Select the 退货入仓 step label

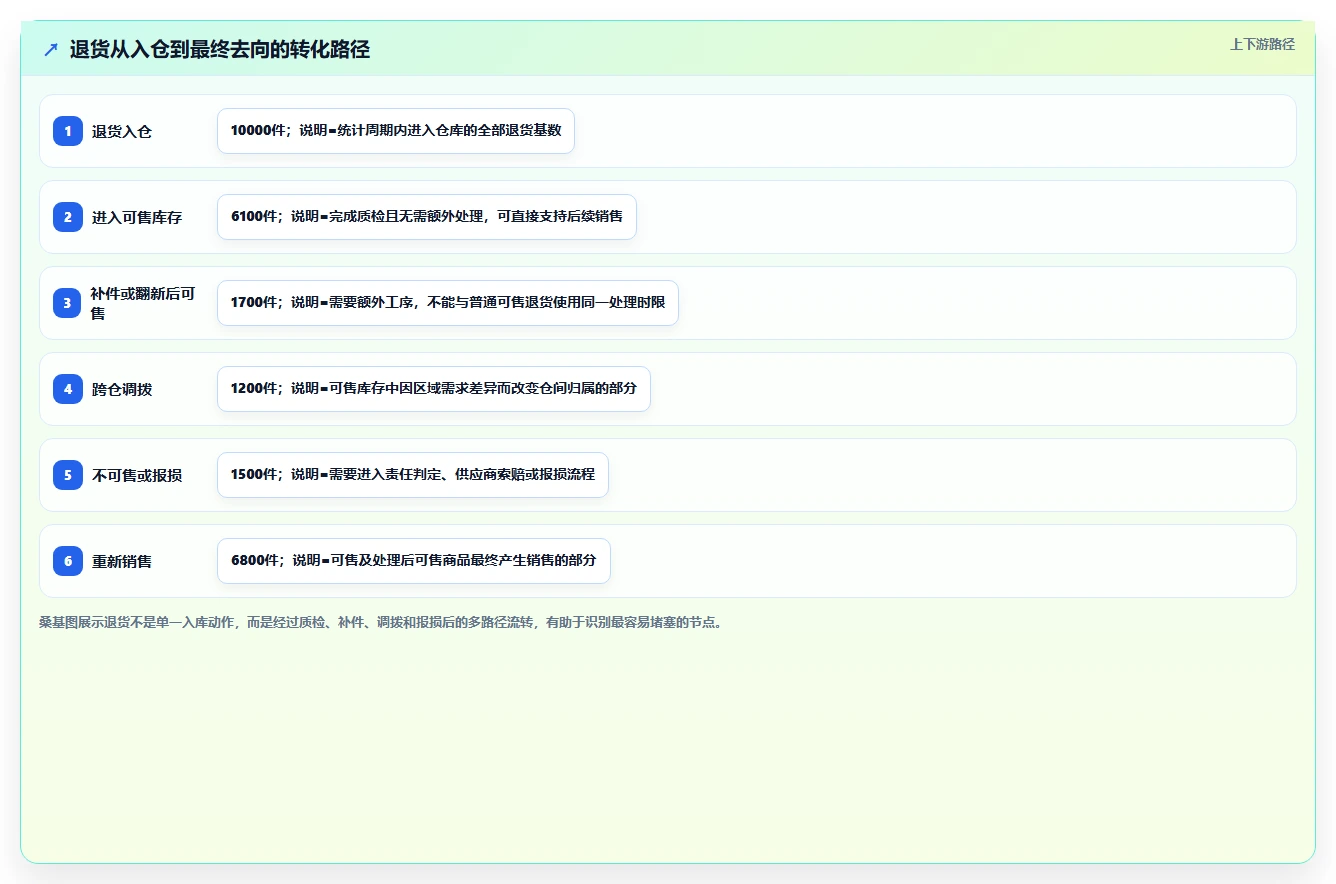click(122, 131)
